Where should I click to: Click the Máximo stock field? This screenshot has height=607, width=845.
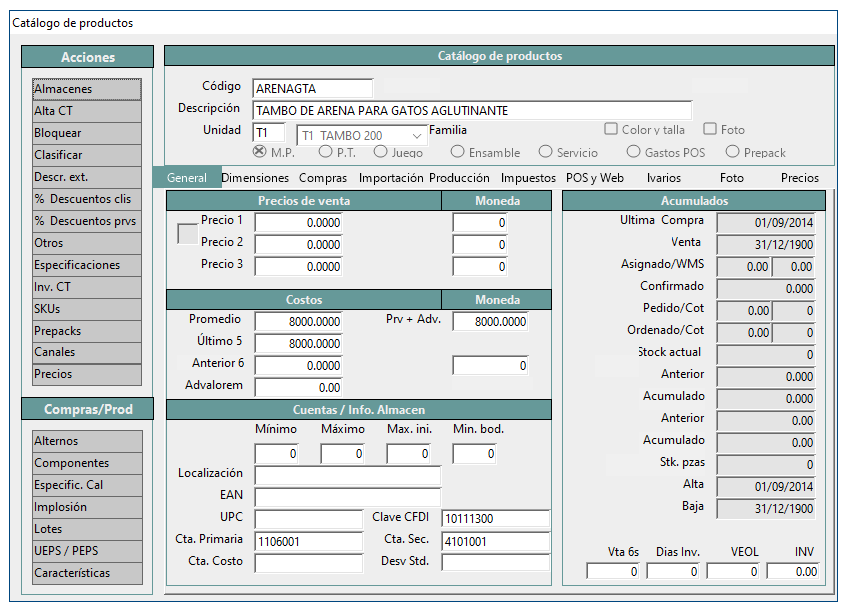coord(342,454)
